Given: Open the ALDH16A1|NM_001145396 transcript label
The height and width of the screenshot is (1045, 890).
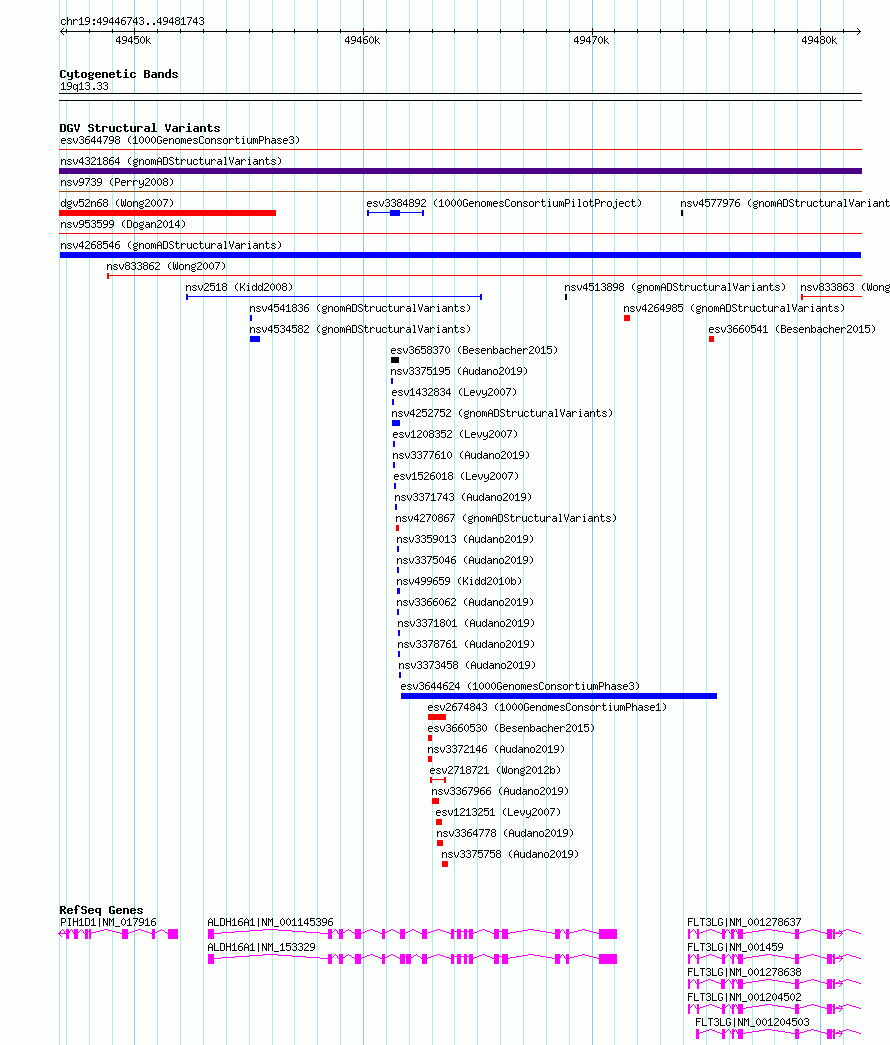Looking at the screenshot, I should [x=270, y=922].
